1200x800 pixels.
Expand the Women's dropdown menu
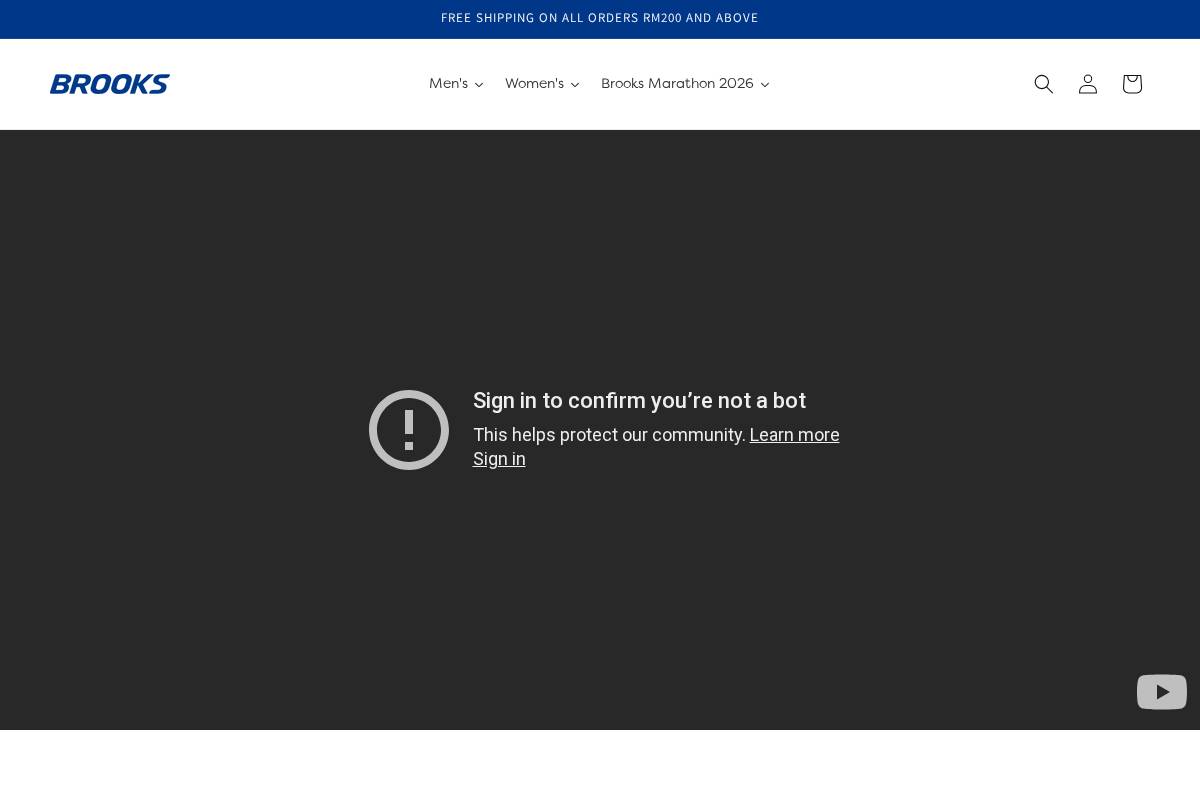pos(542,84)
